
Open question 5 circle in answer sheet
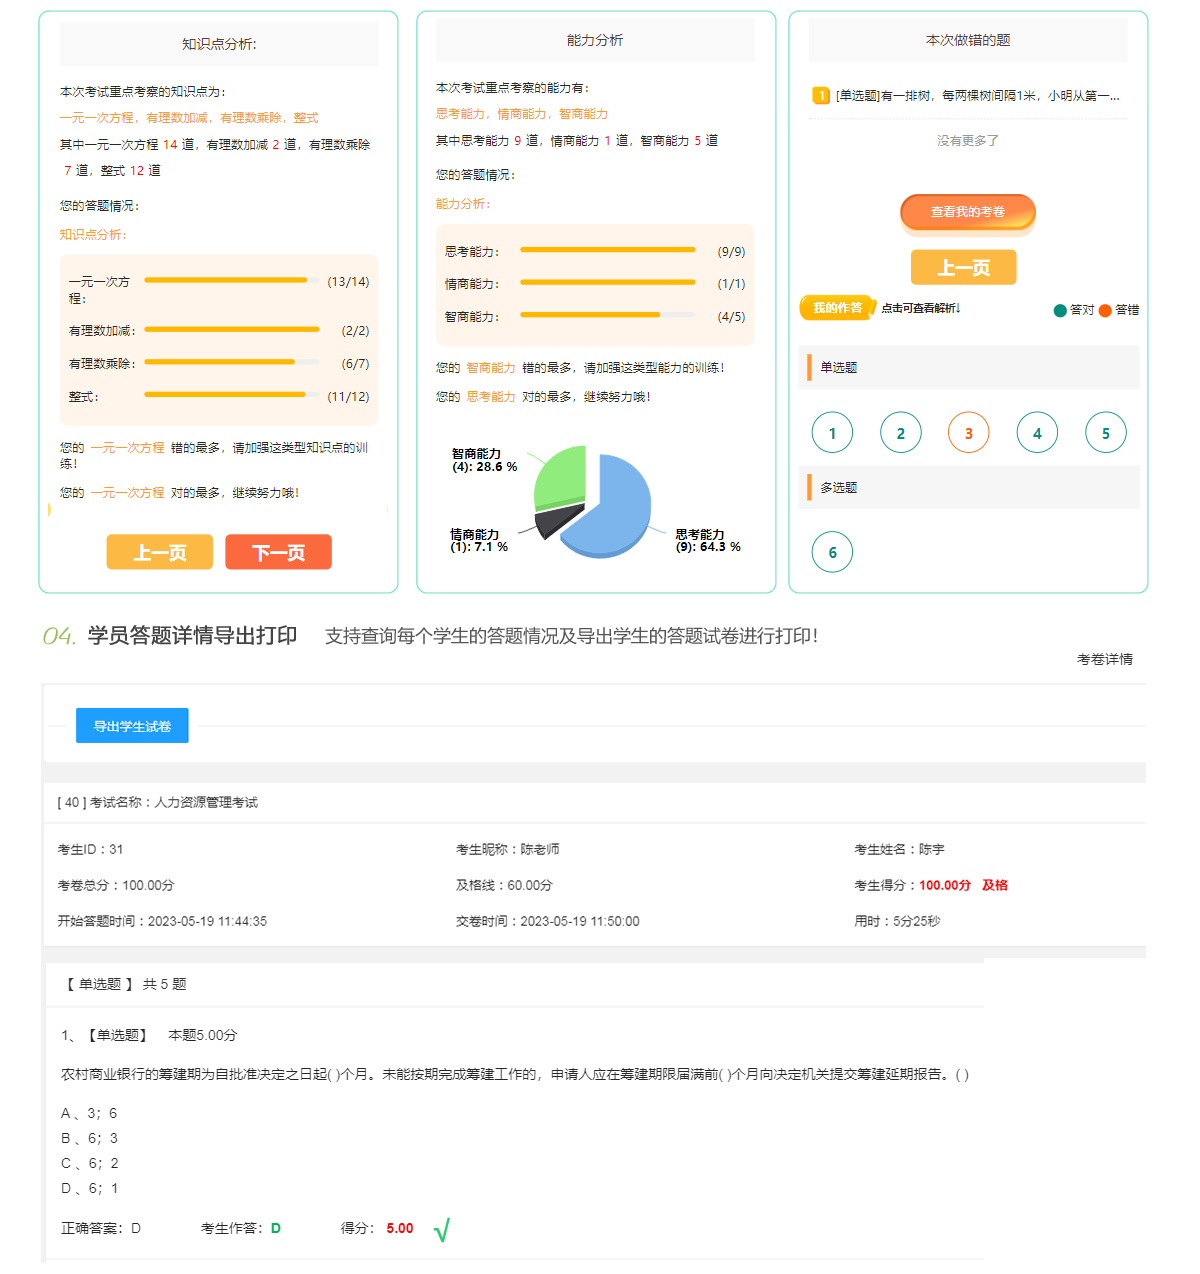click(1105, 433)
